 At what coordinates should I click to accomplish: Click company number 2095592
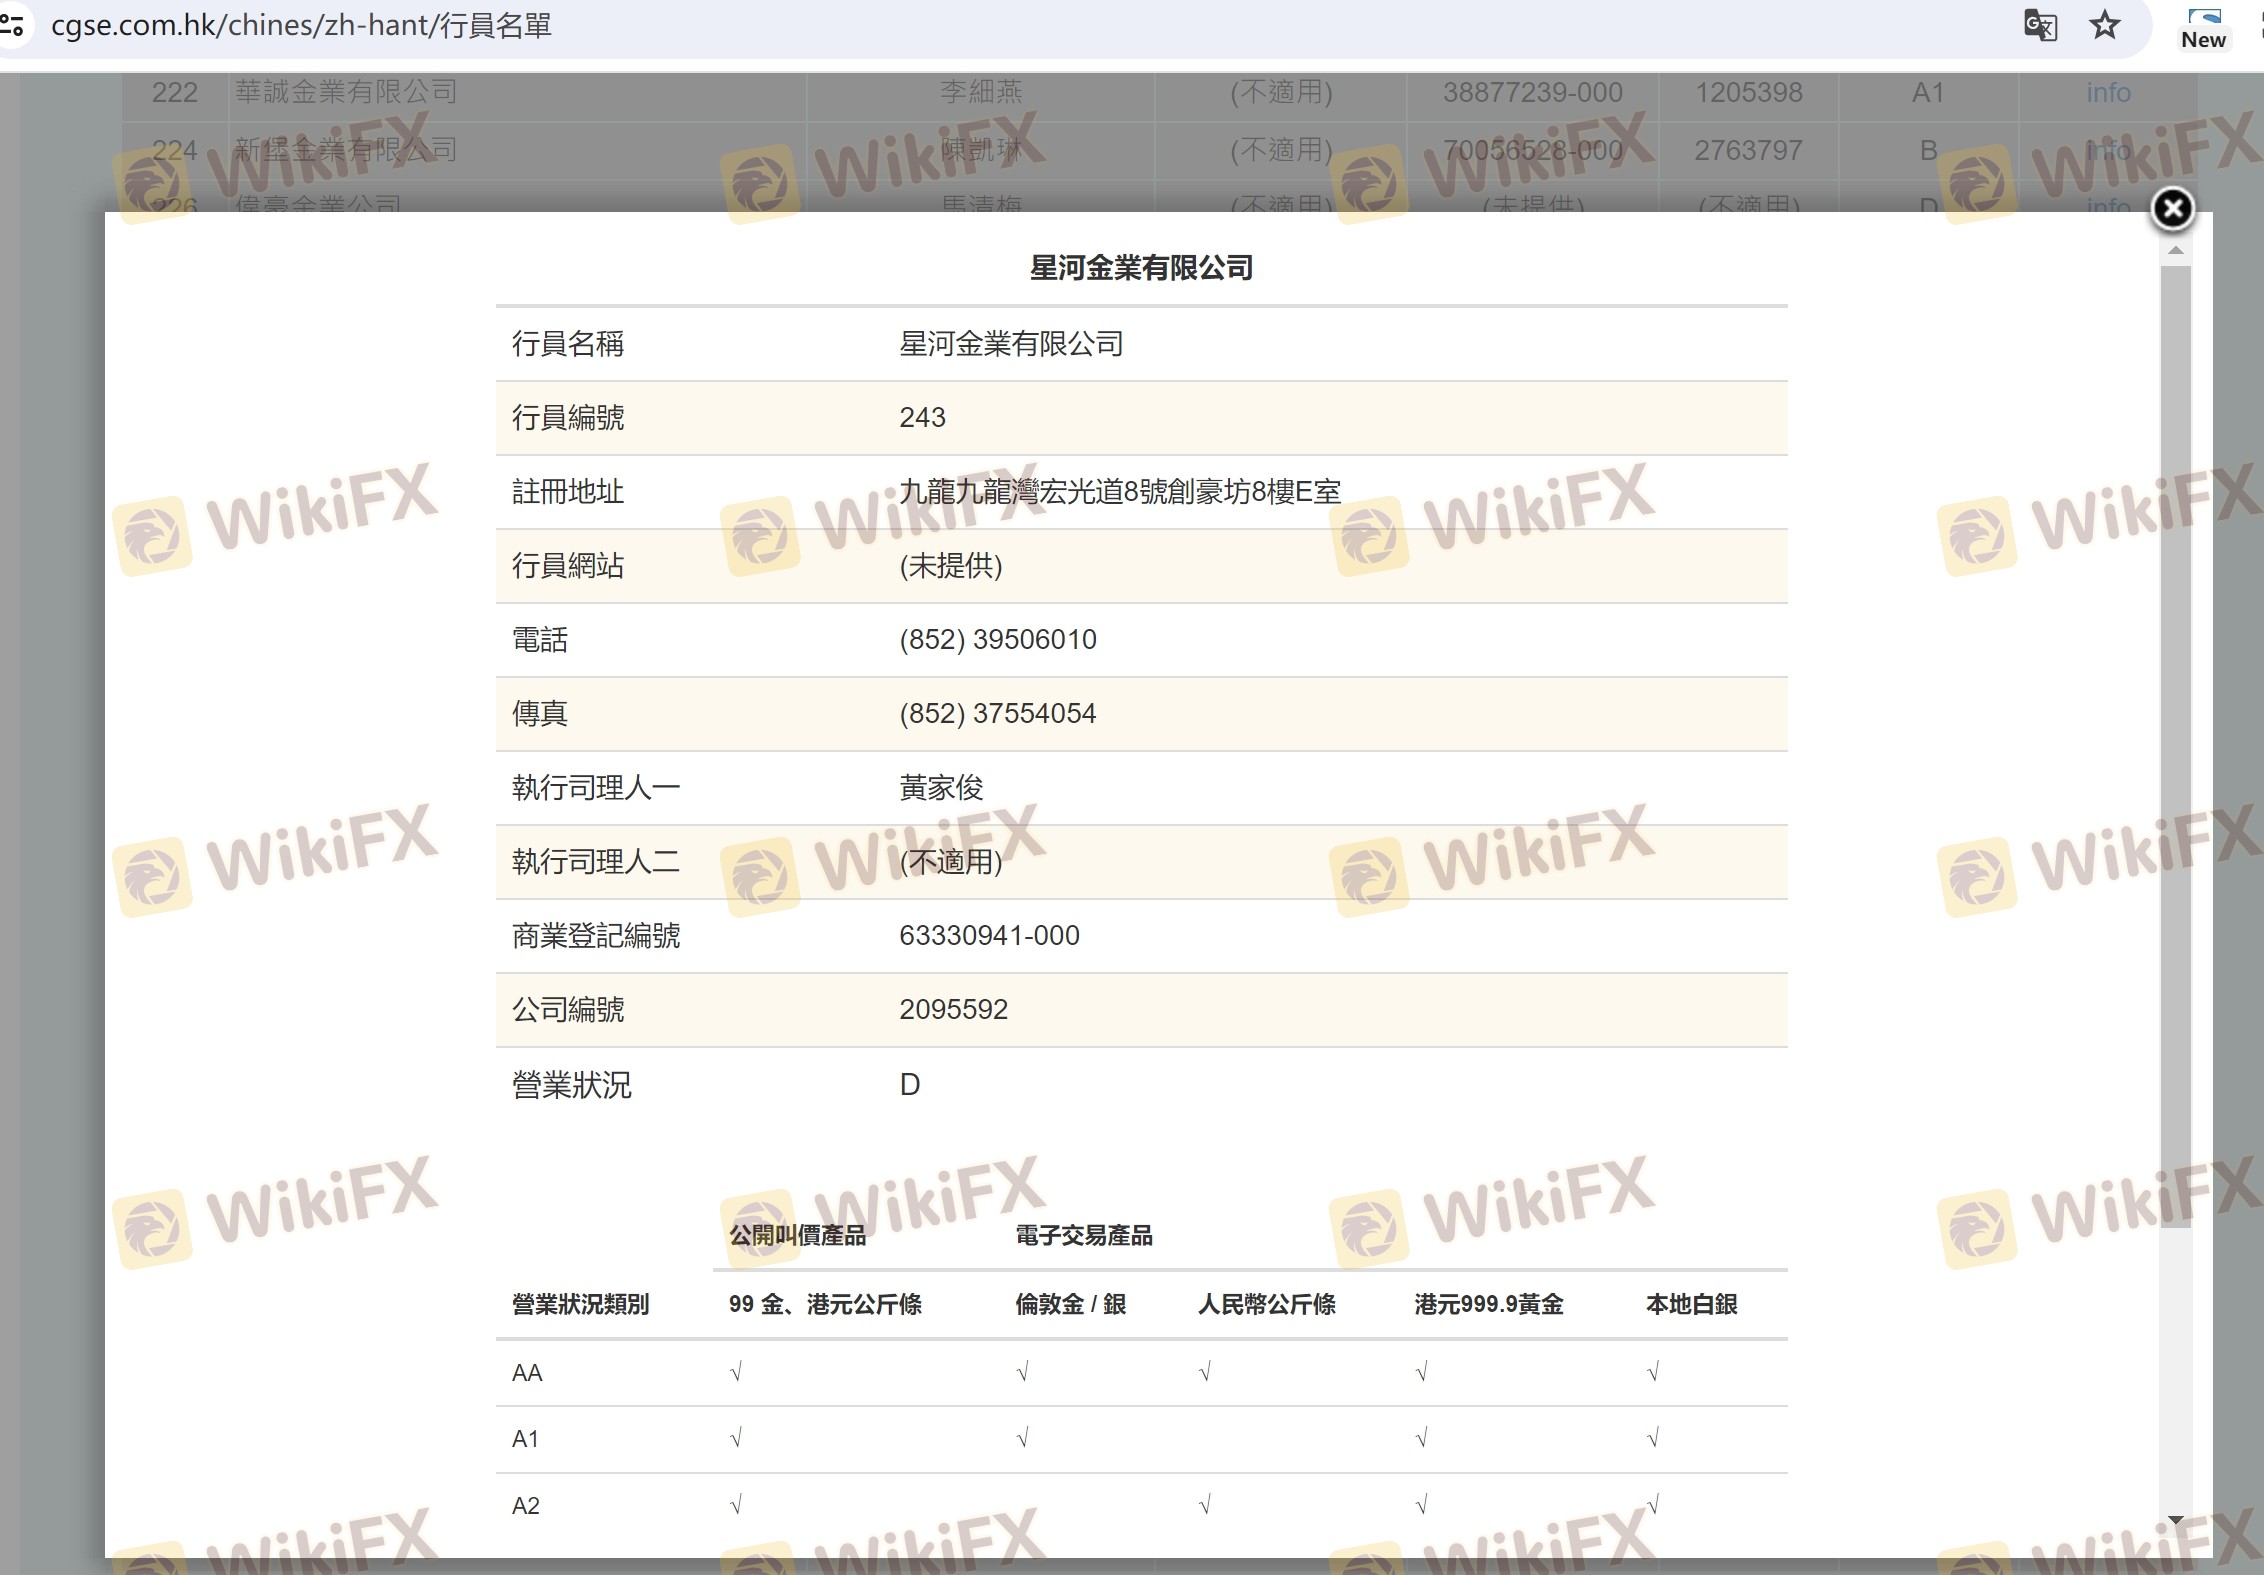point(953,1010)
